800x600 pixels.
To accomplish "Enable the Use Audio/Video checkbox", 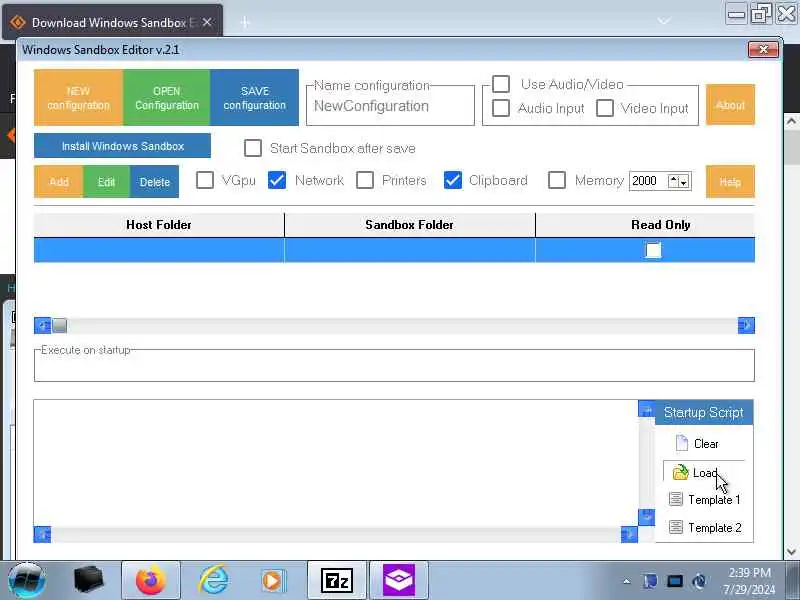I will click(x=501, y=84).
